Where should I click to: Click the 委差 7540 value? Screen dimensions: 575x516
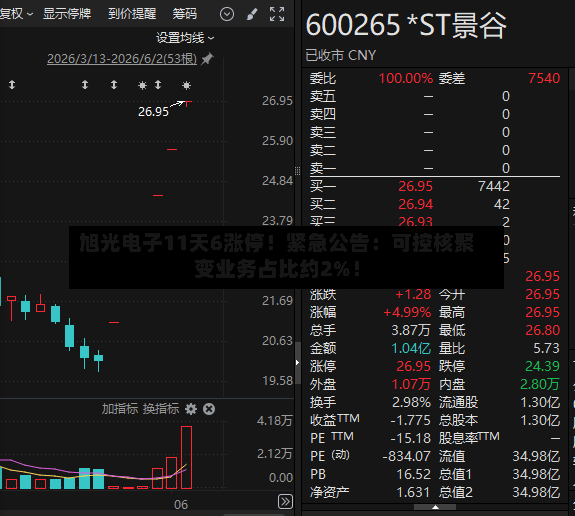coord(544,78)
